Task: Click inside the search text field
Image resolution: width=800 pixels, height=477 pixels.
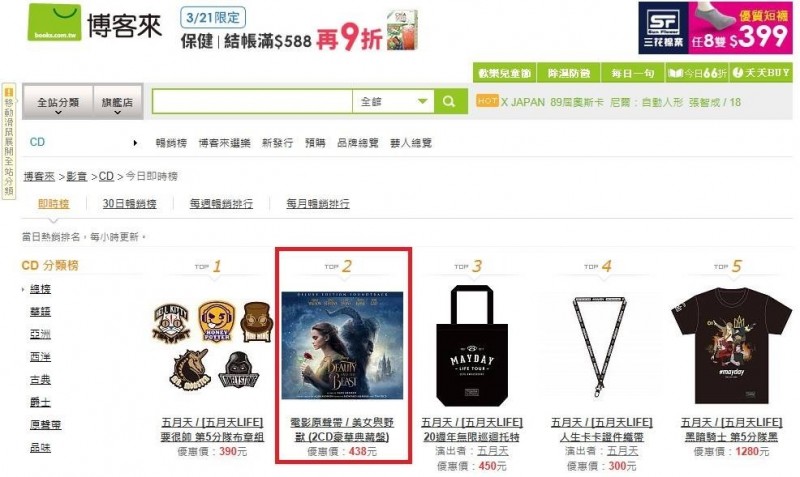Action: [253, 102]
